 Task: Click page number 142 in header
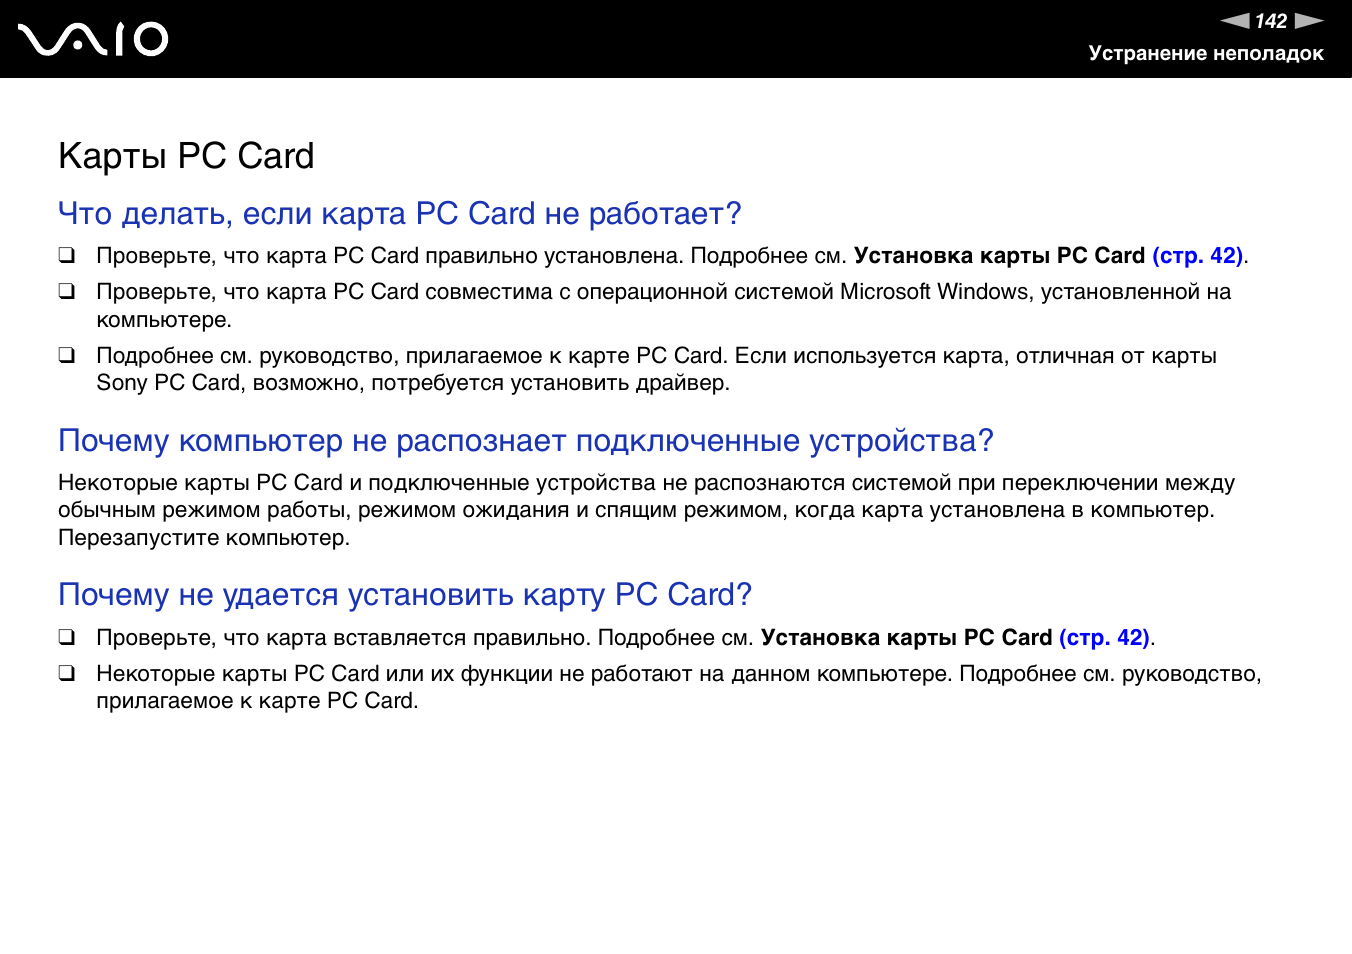pyautogui.click(x=1271, y=21)
